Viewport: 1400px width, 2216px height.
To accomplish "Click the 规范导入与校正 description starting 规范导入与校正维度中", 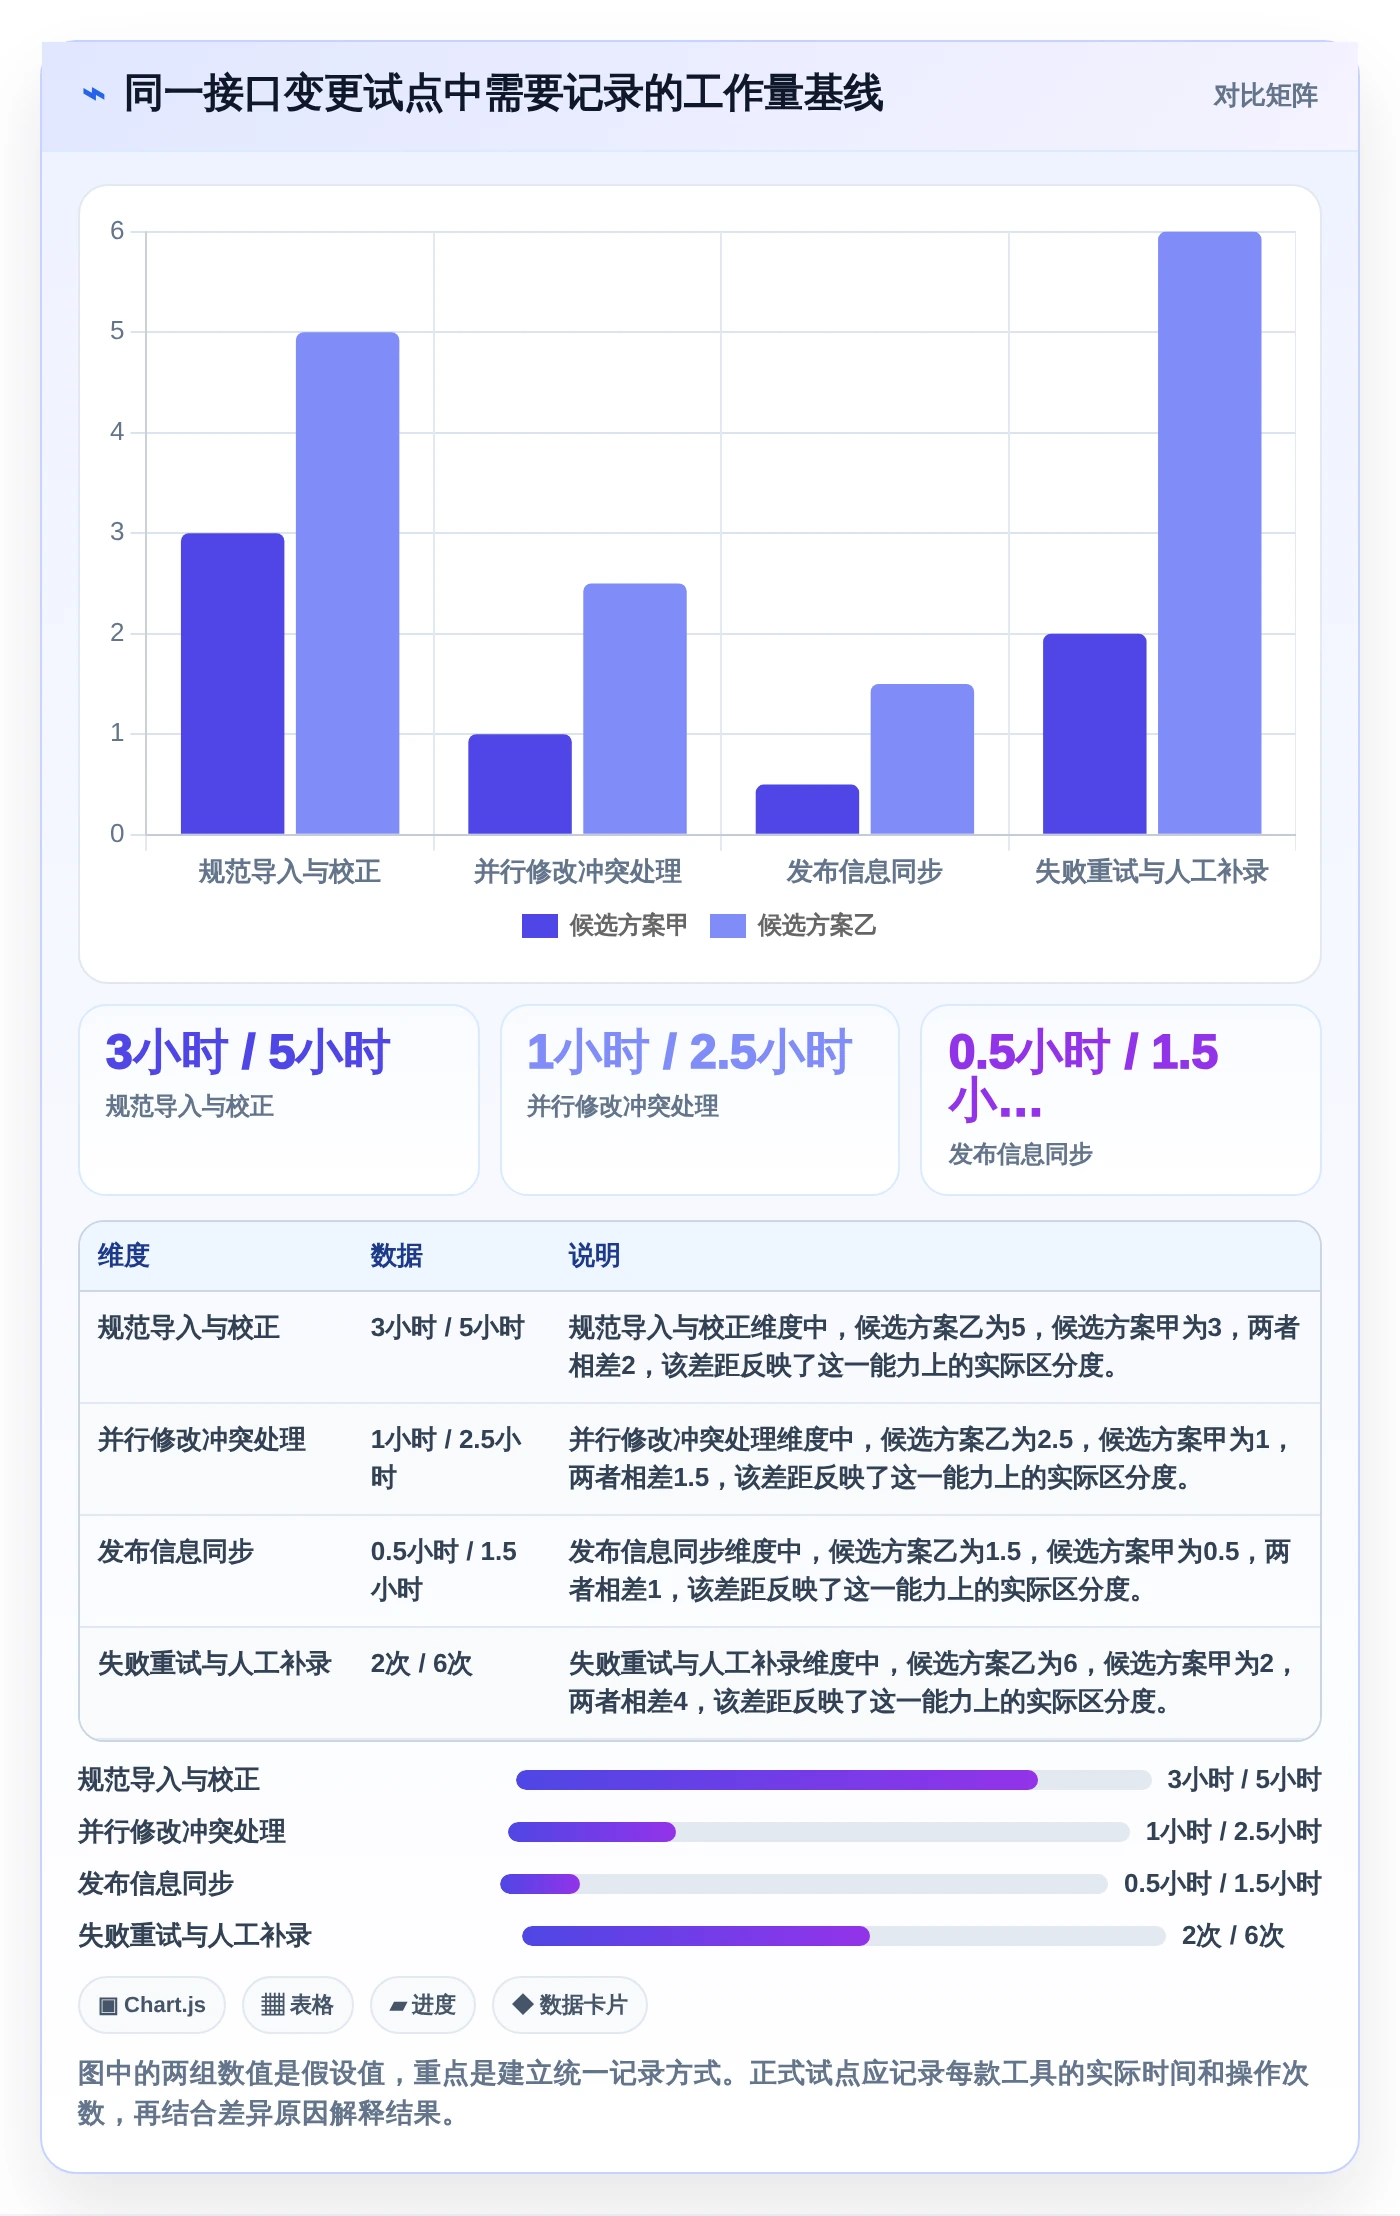I will click(934, 1347).
